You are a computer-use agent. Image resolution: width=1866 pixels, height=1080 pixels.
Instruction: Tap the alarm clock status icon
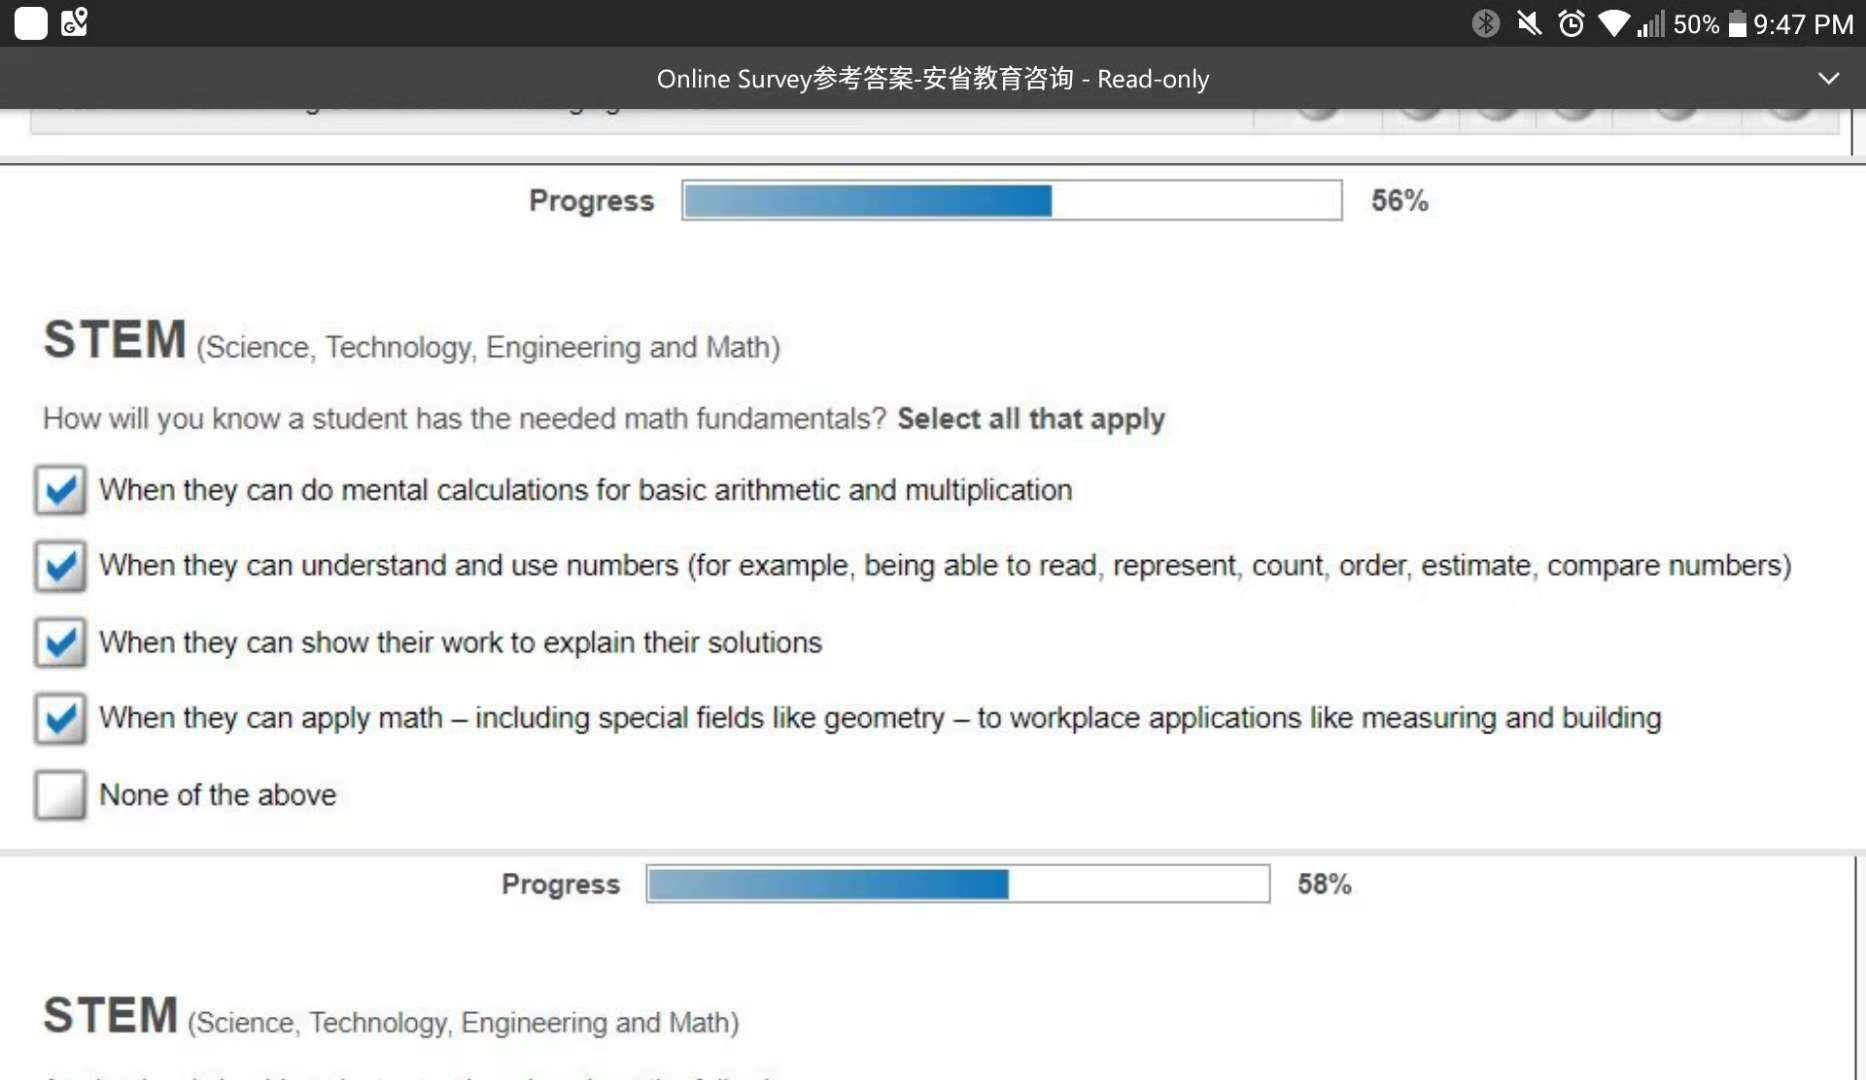click(x=1571, y=23)
